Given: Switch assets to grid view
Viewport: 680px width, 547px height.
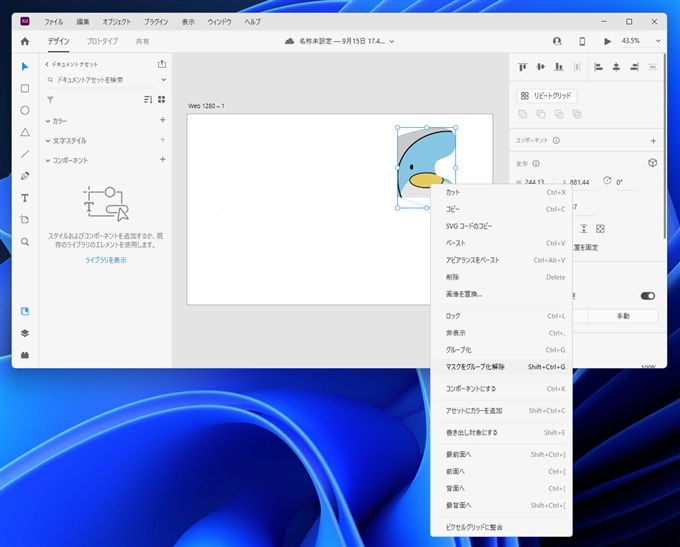Looking at the screenshot, I should [161, 99].
